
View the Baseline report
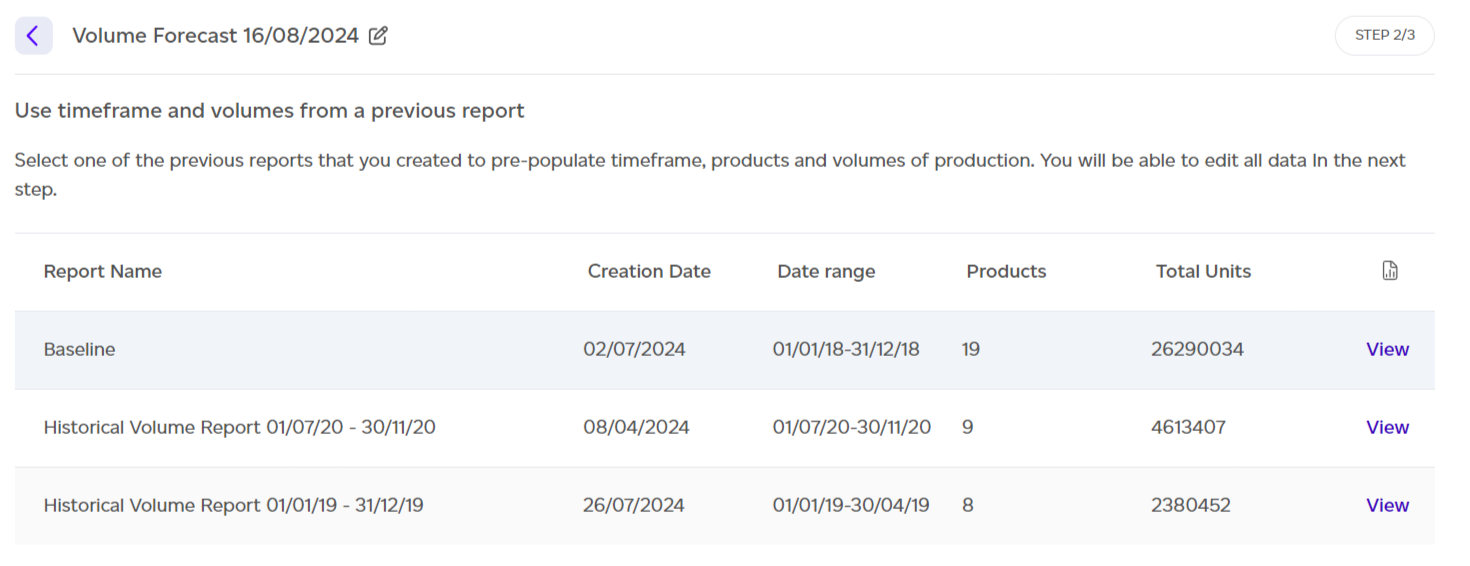click(x=1387, y=349)
